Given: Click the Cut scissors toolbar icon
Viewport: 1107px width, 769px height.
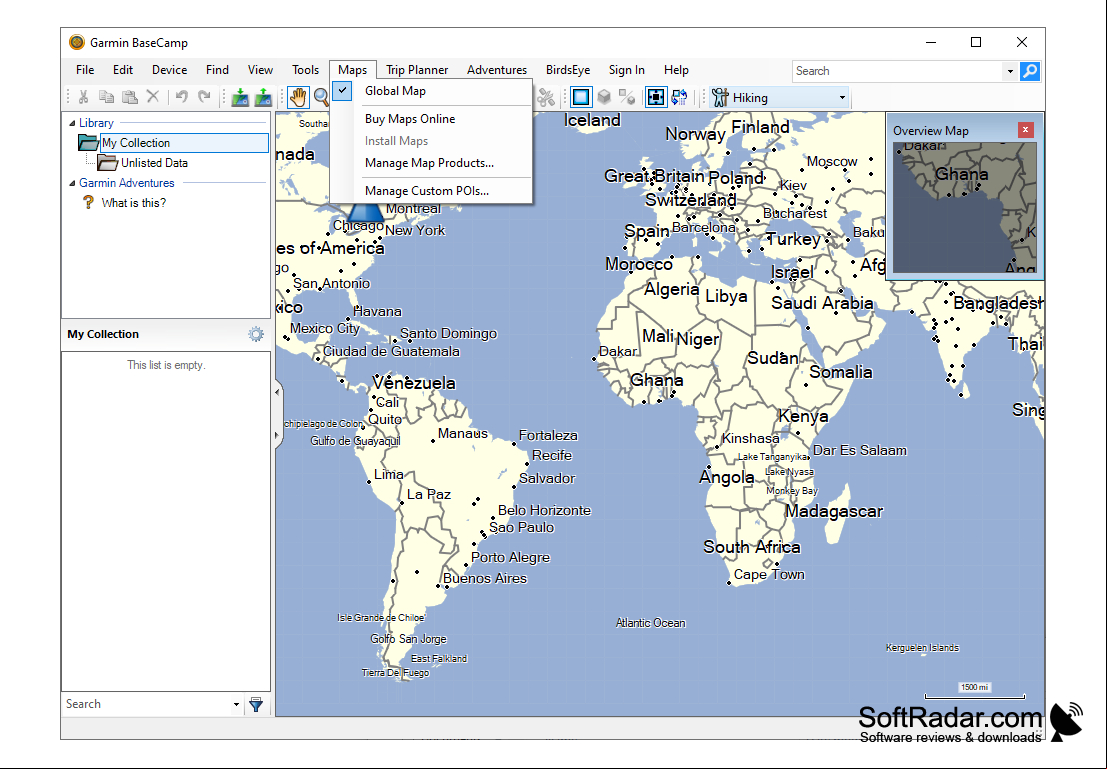Looking at the screenshot, I should click(x=83, y=97).
